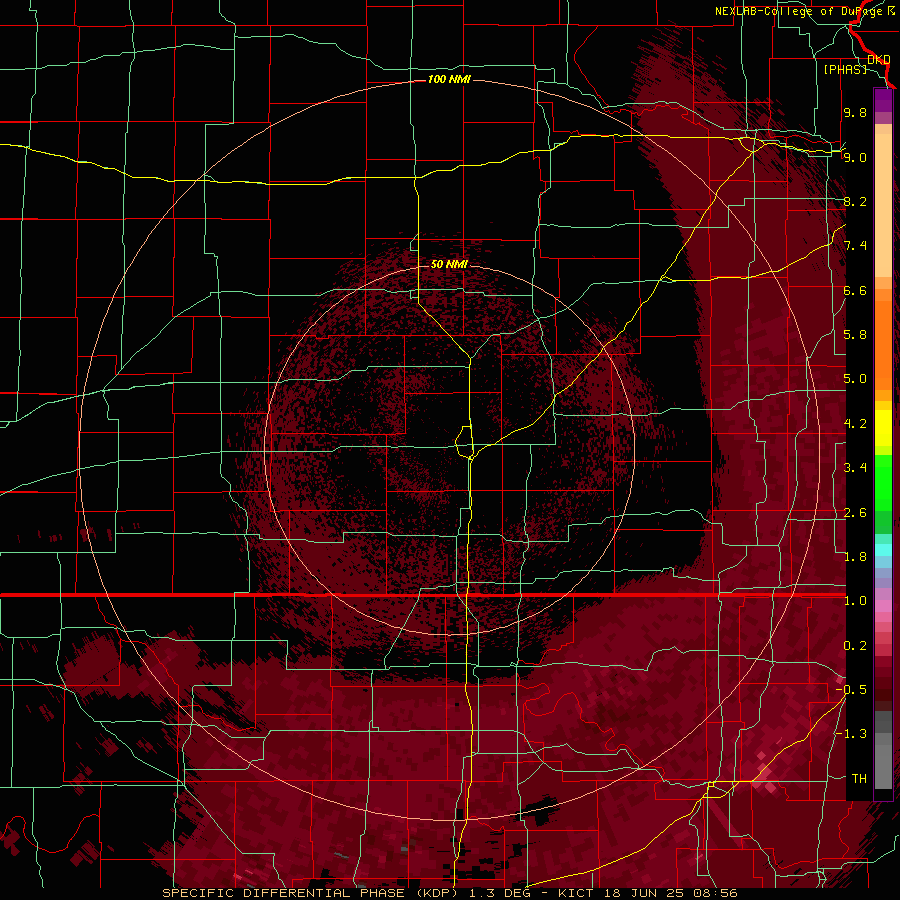Click the NEXLAB-College of DuPage credit text

(x=801, y=11)
